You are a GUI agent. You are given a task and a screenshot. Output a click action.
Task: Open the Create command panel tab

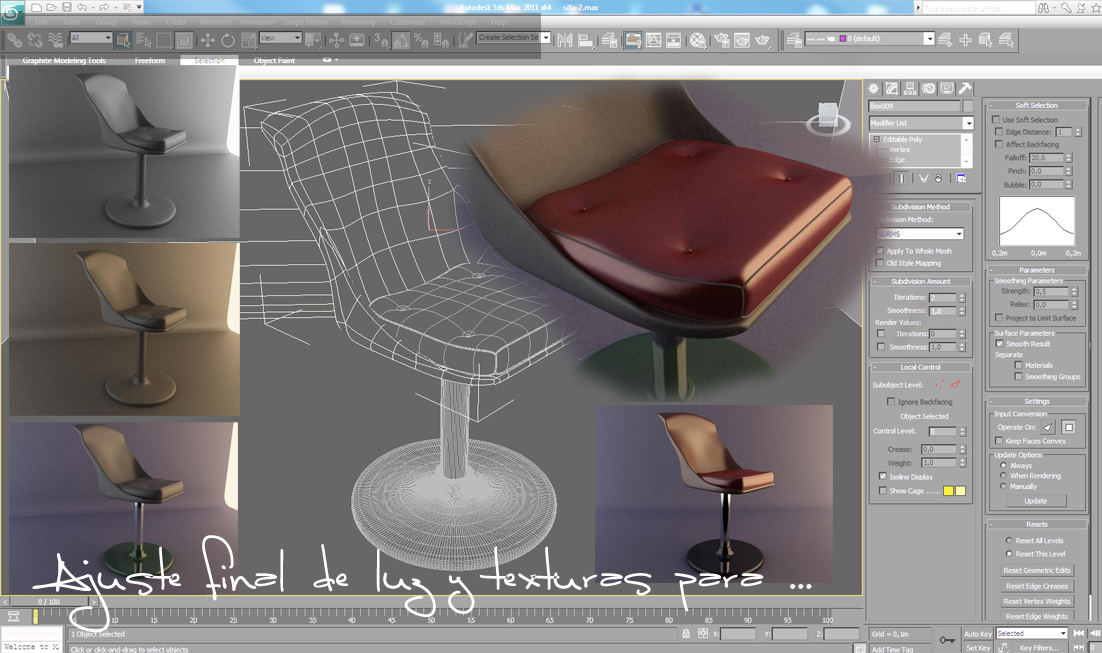pyautogui.click(x=874, y=89)
